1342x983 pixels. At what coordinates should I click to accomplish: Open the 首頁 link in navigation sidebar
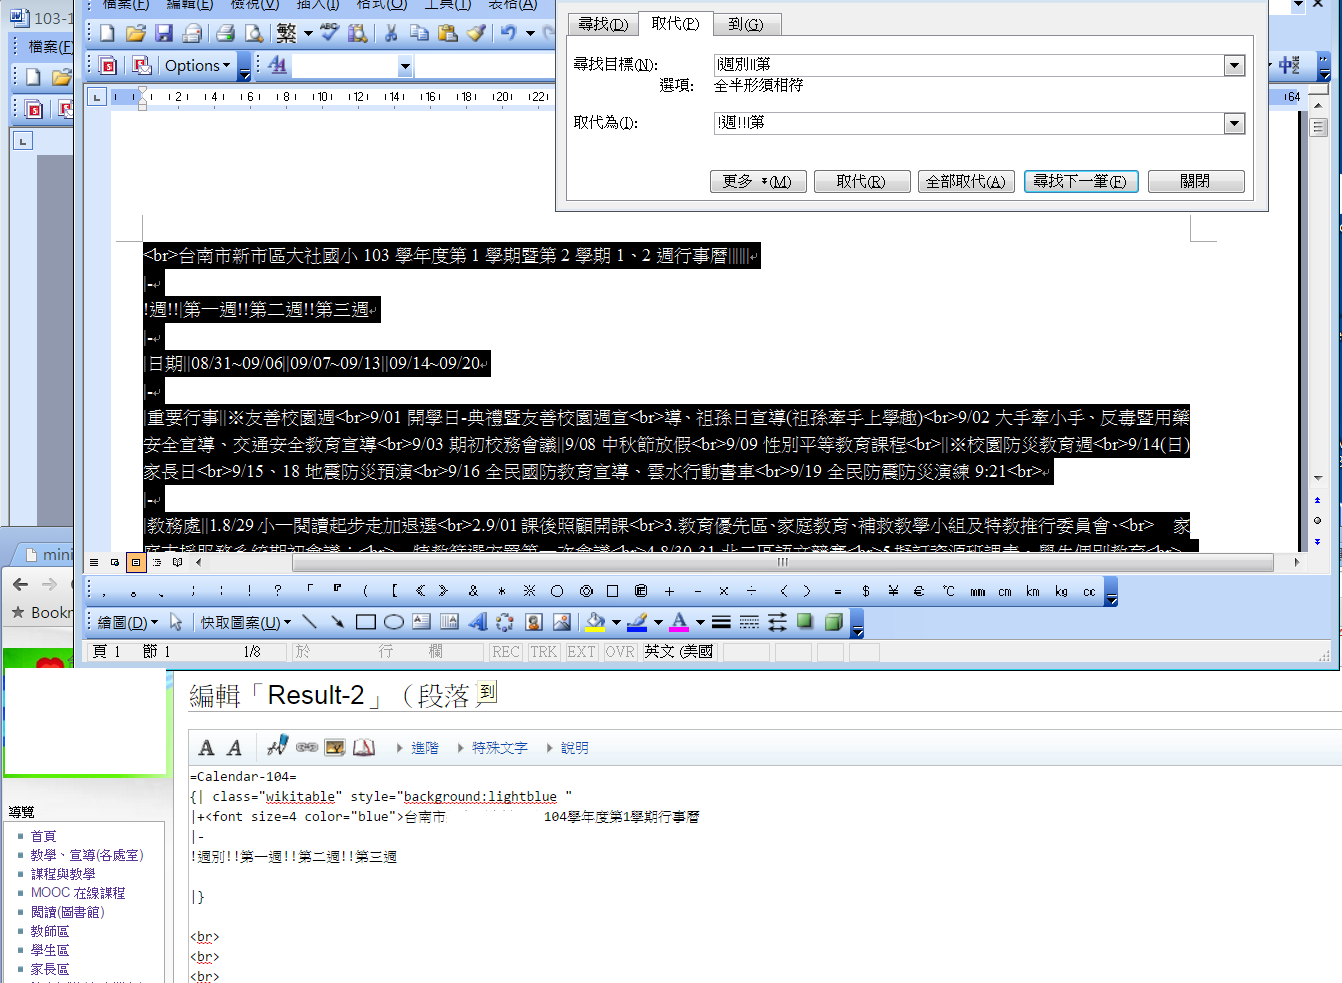[43, 836]
